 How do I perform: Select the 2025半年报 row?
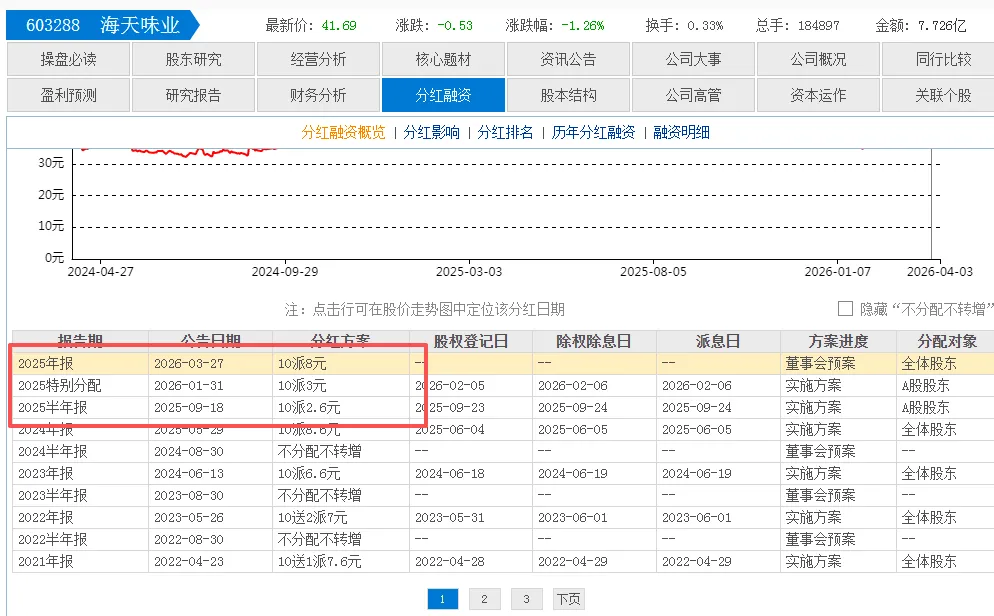[x=503, y=407]
